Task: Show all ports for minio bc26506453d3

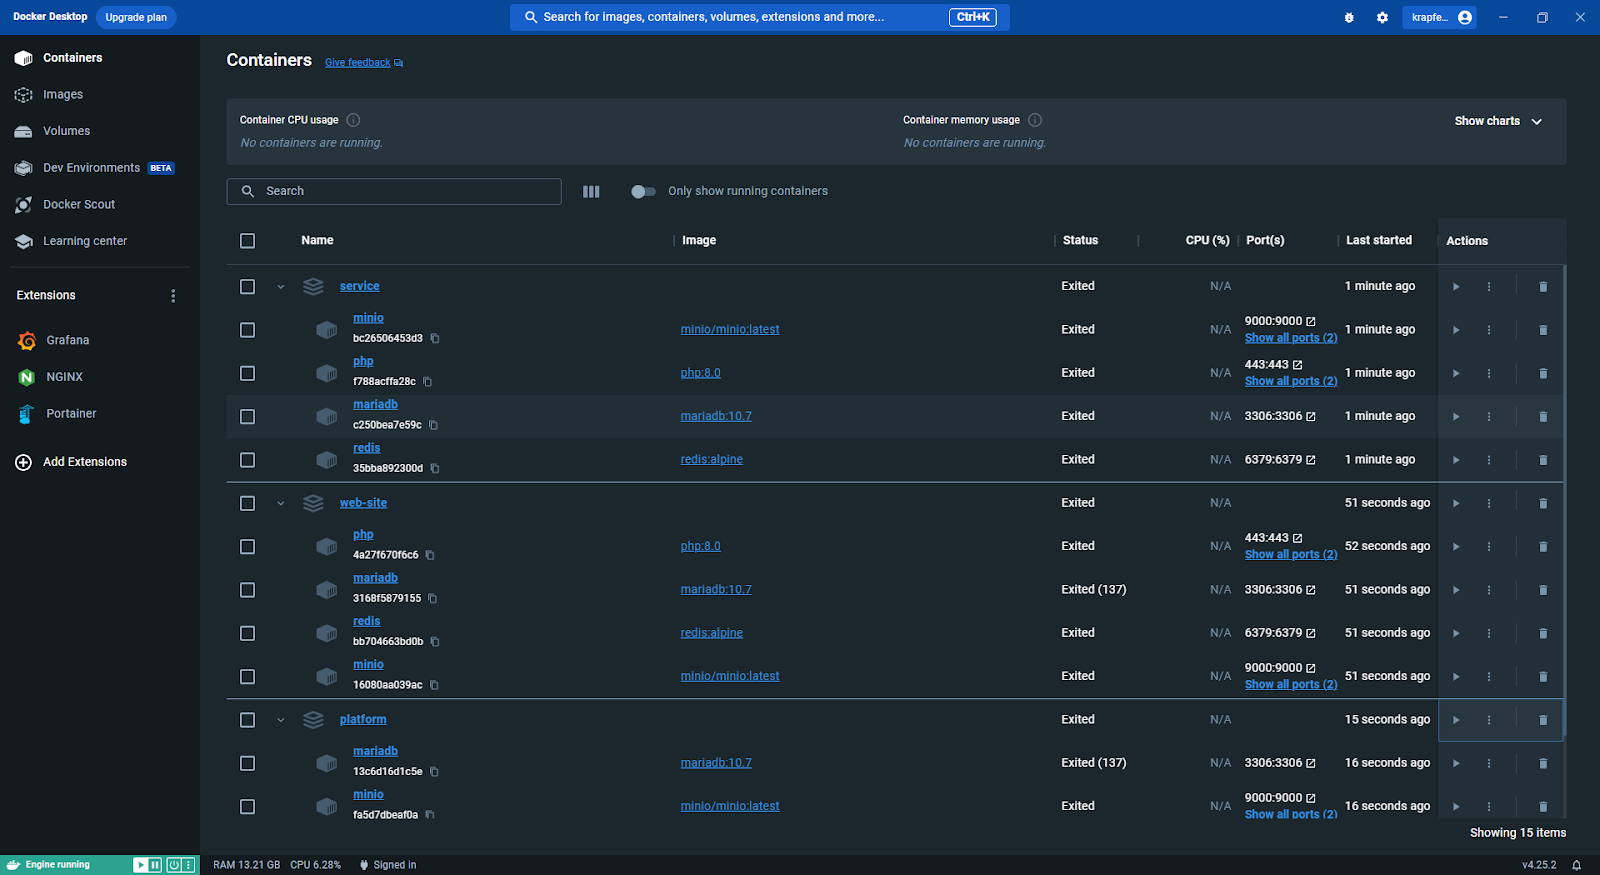Action: coord(1290,338)
